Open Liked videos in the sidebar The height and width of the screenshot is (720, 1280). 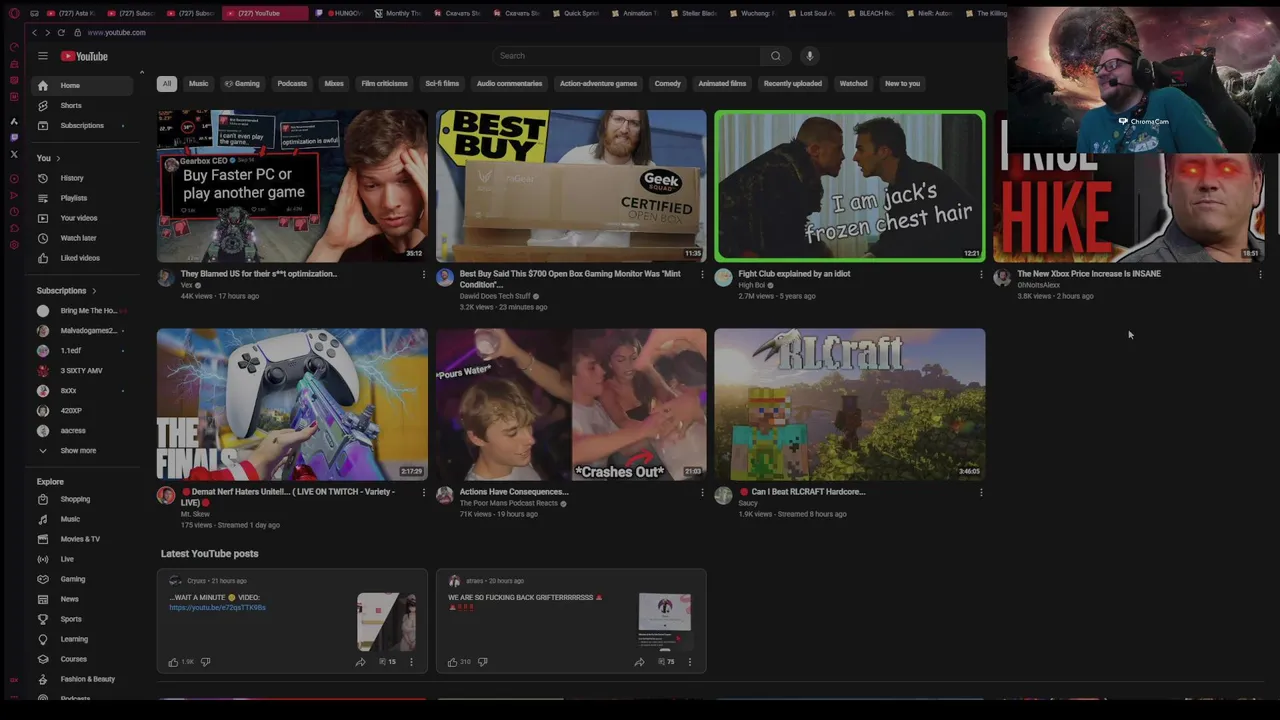tap(82, 258)
